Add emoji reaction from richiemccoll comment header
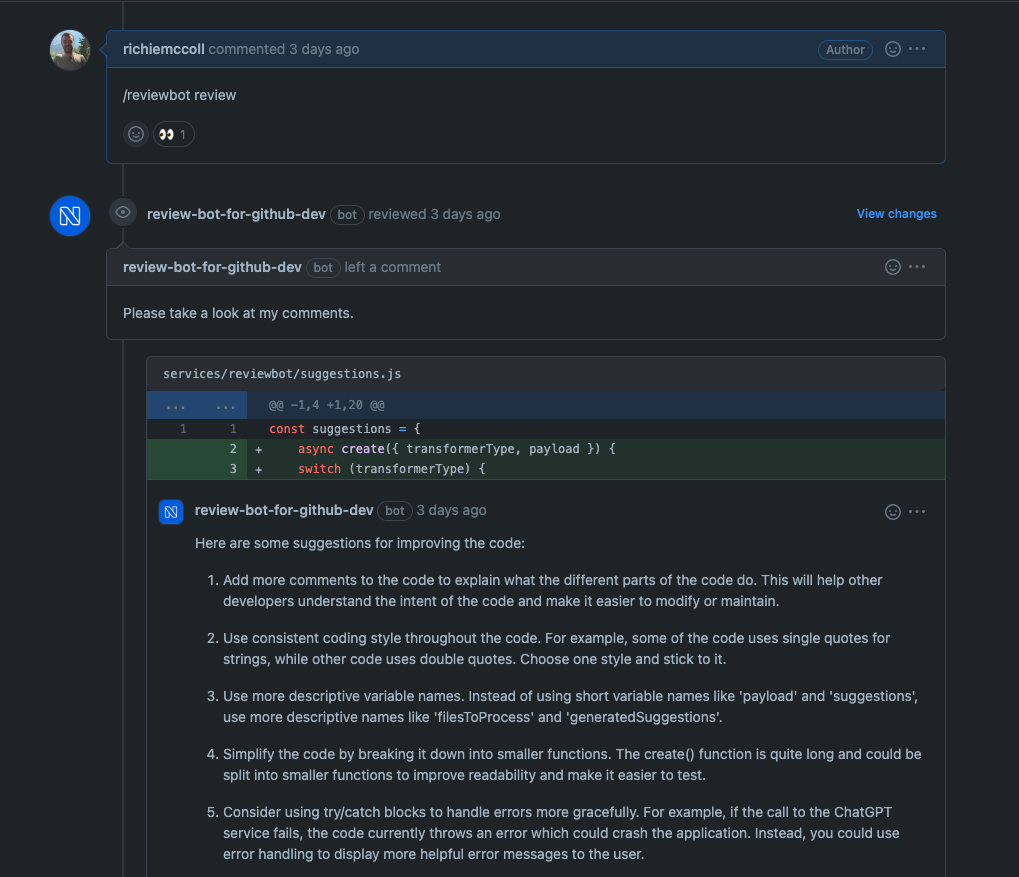 click(x=893, y=49)
